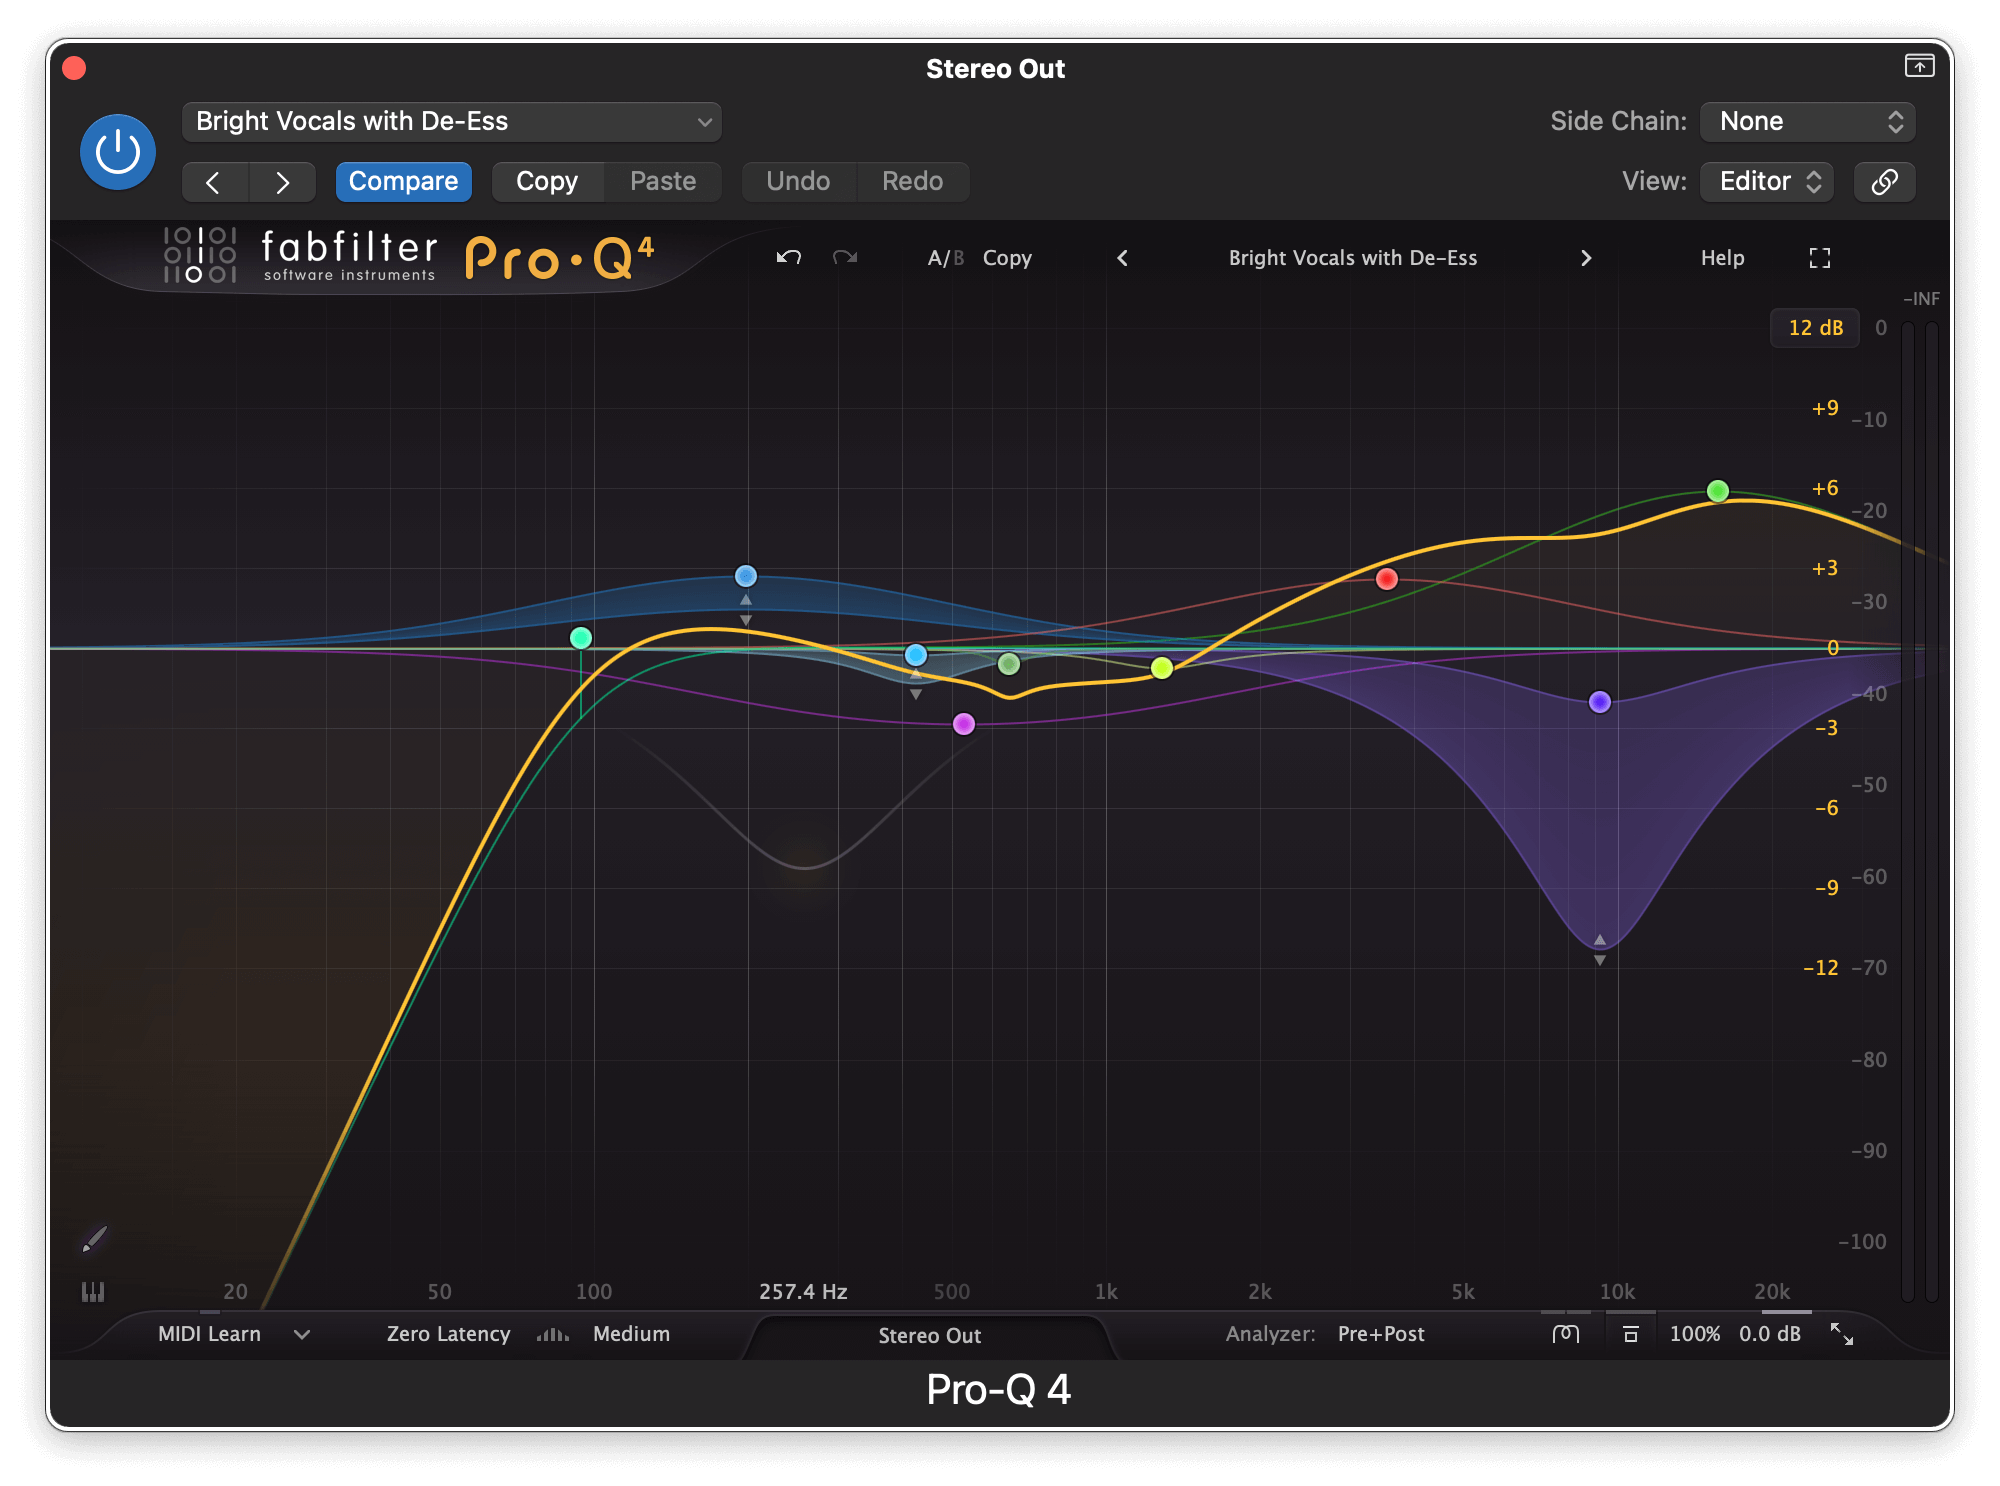Click the FabFilter Pro-Q 4 logo

point(410,256)
